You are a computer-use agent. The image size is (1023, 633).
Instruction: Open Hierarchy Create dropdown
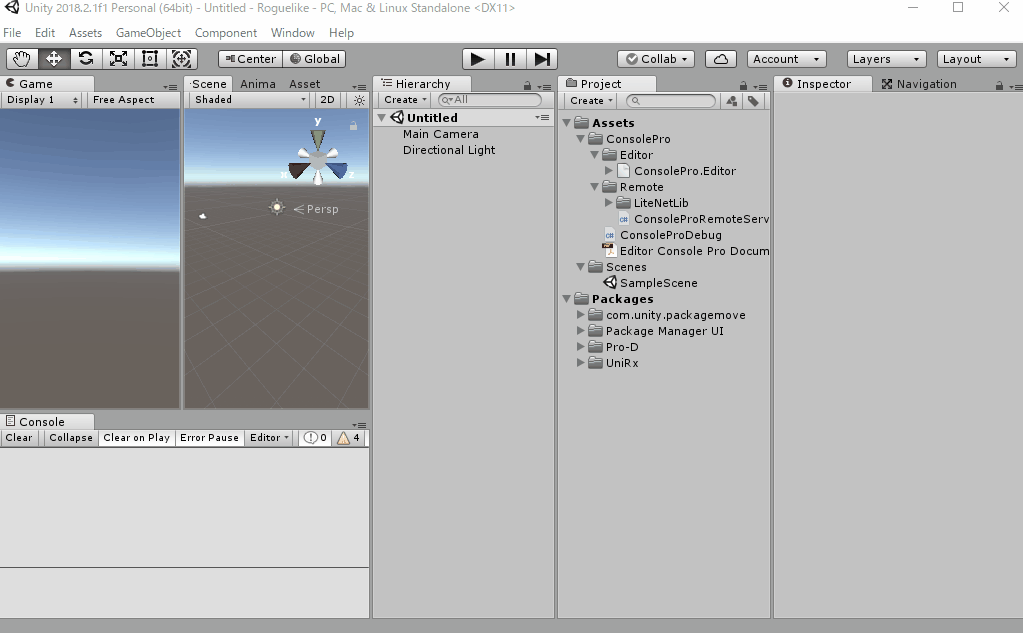[x=405, y=100]
